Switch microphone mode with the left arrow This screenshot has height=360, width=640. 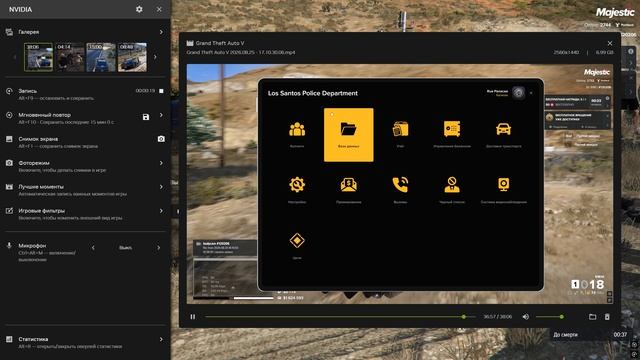(x=93, y=248)
